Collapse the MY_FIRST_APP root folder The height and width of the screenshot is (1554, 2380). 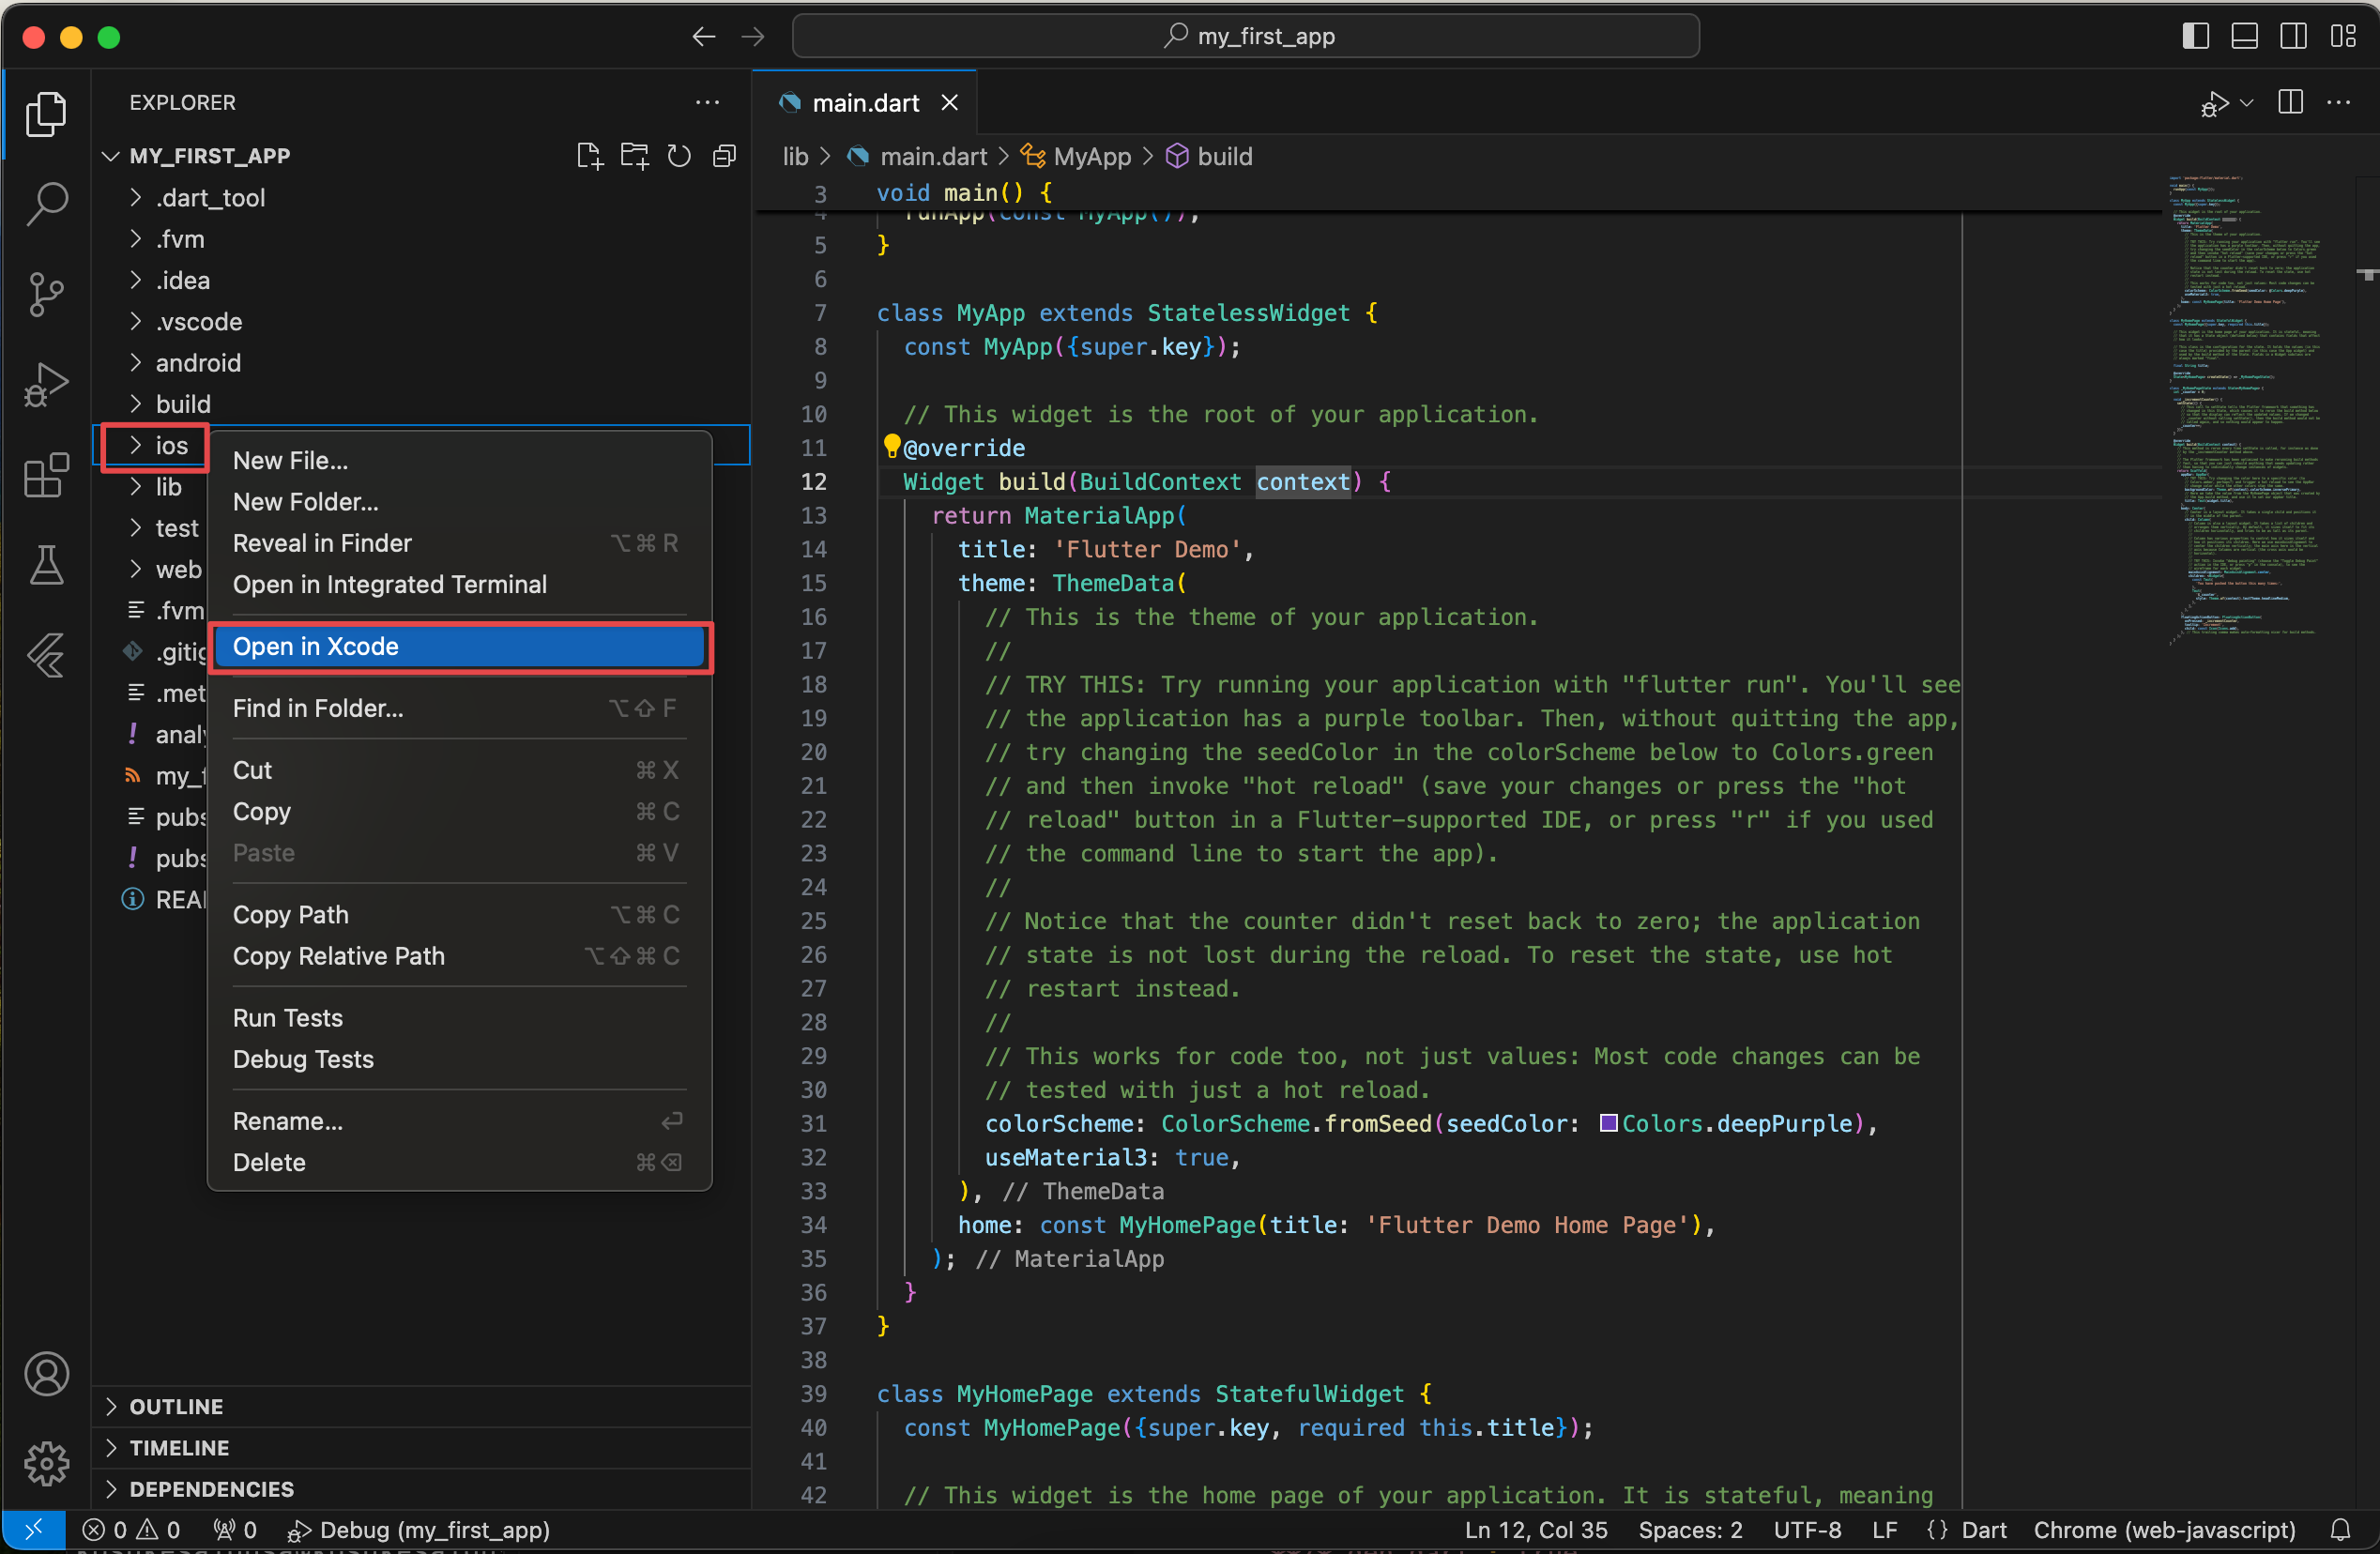(x=111, y=156)
